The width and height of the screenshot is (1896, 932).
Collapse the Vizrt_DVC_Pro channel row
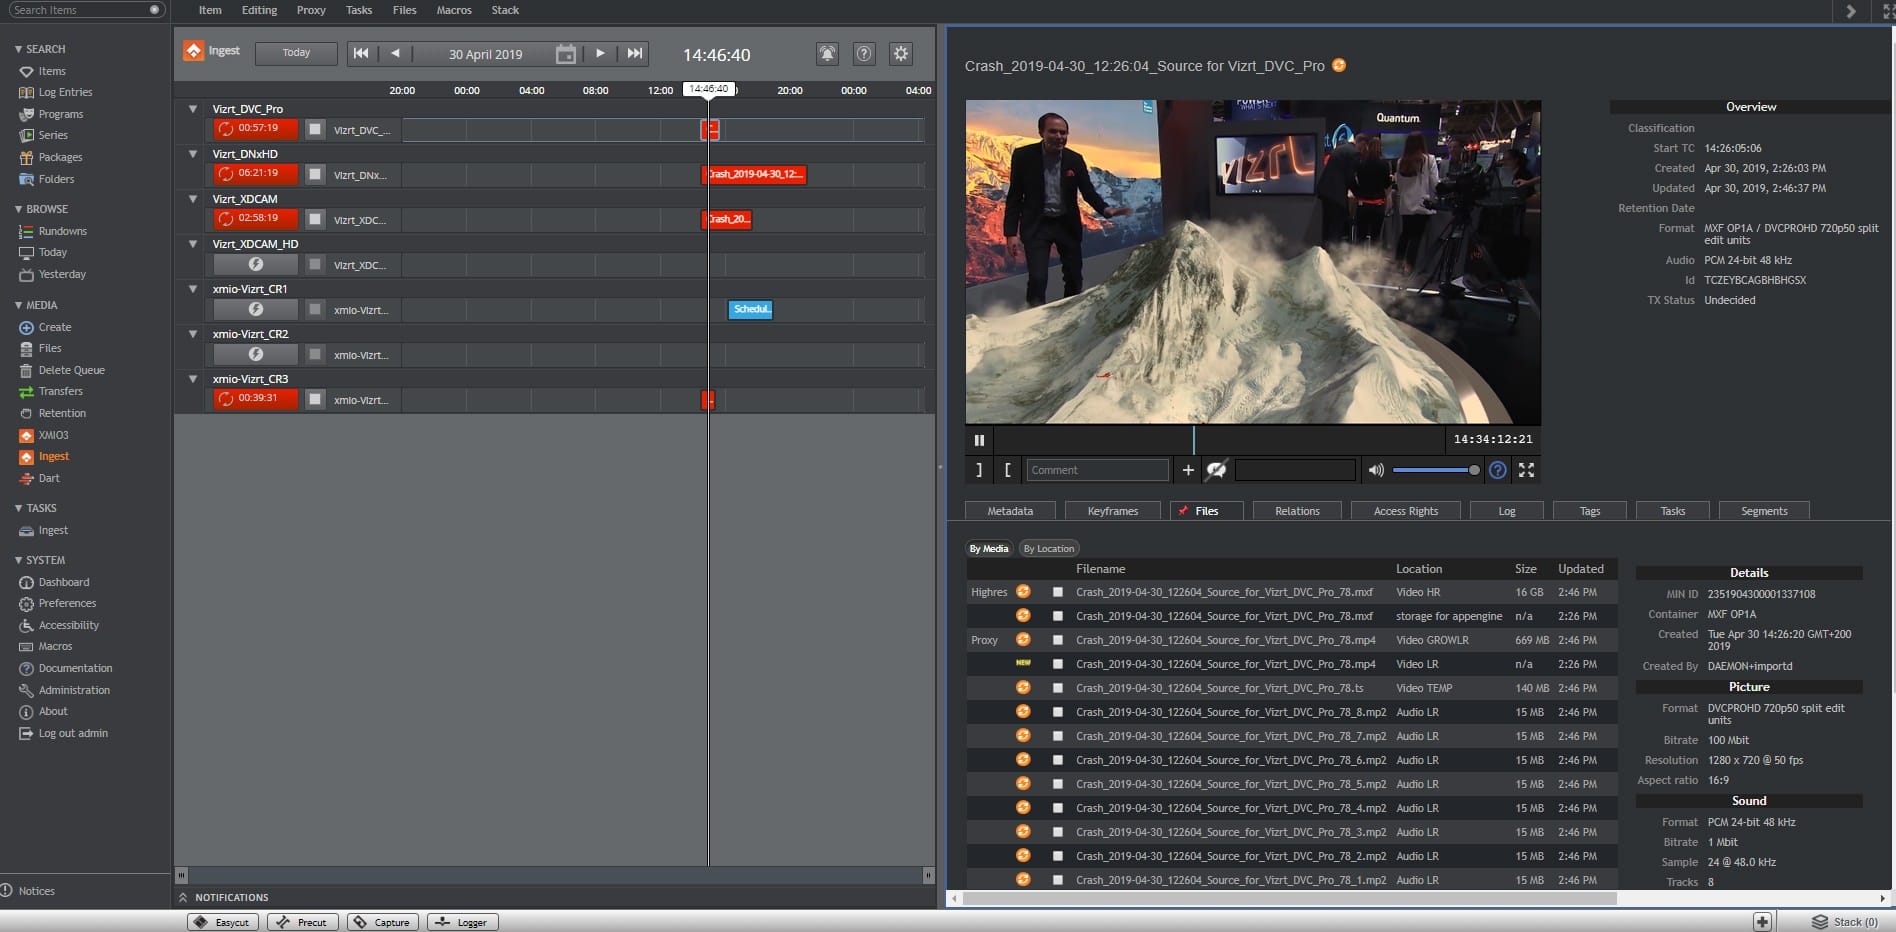pyautogui.click(x=193, y=109)
